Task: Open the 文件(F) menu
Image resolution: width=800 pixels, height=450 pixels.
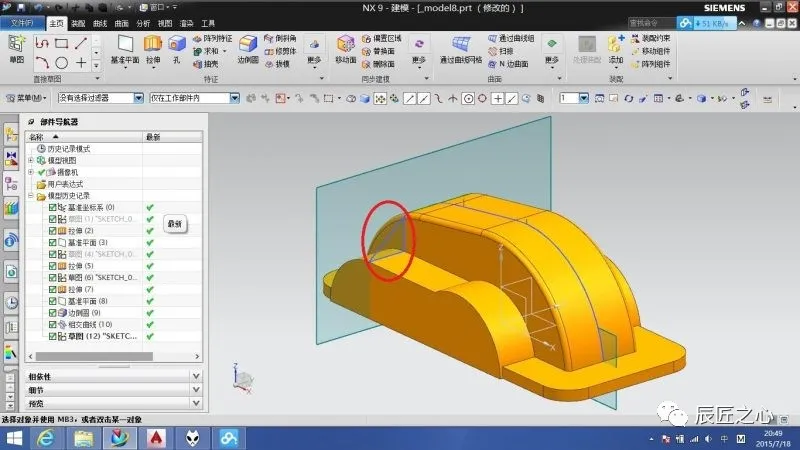Action: (x=20, y=22)
